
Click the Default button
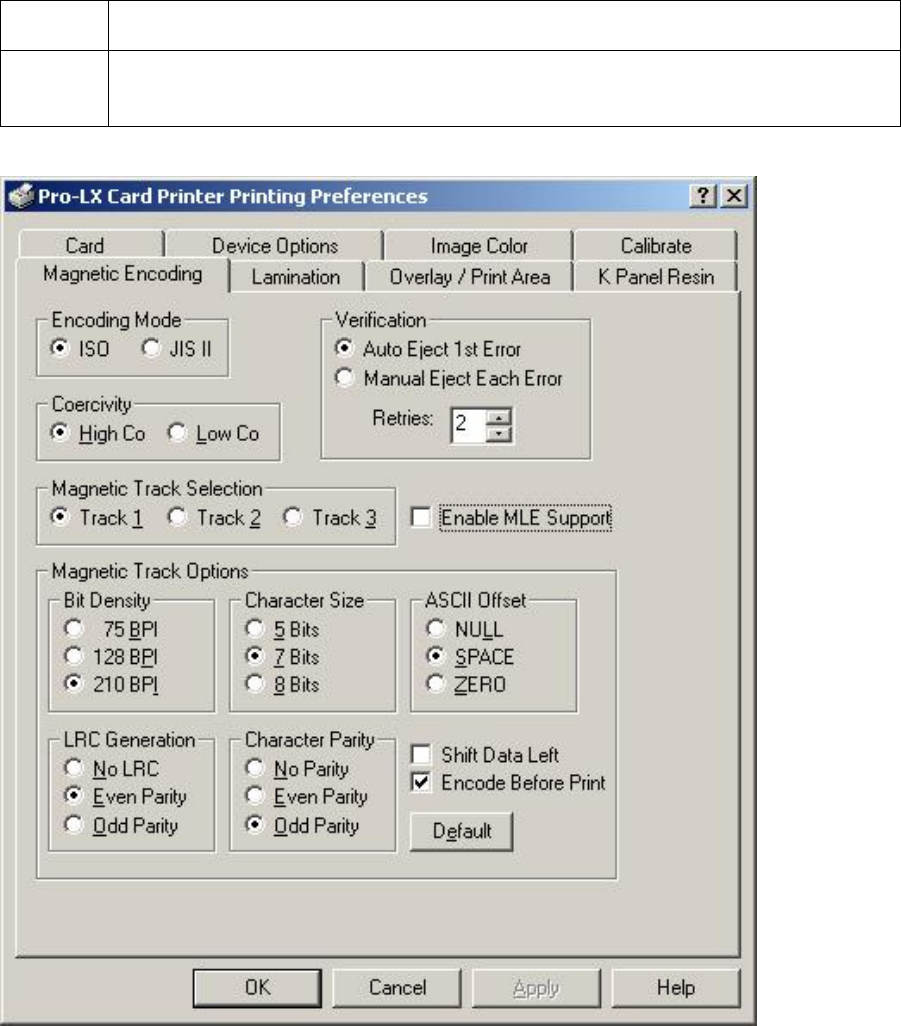[461, 831]
